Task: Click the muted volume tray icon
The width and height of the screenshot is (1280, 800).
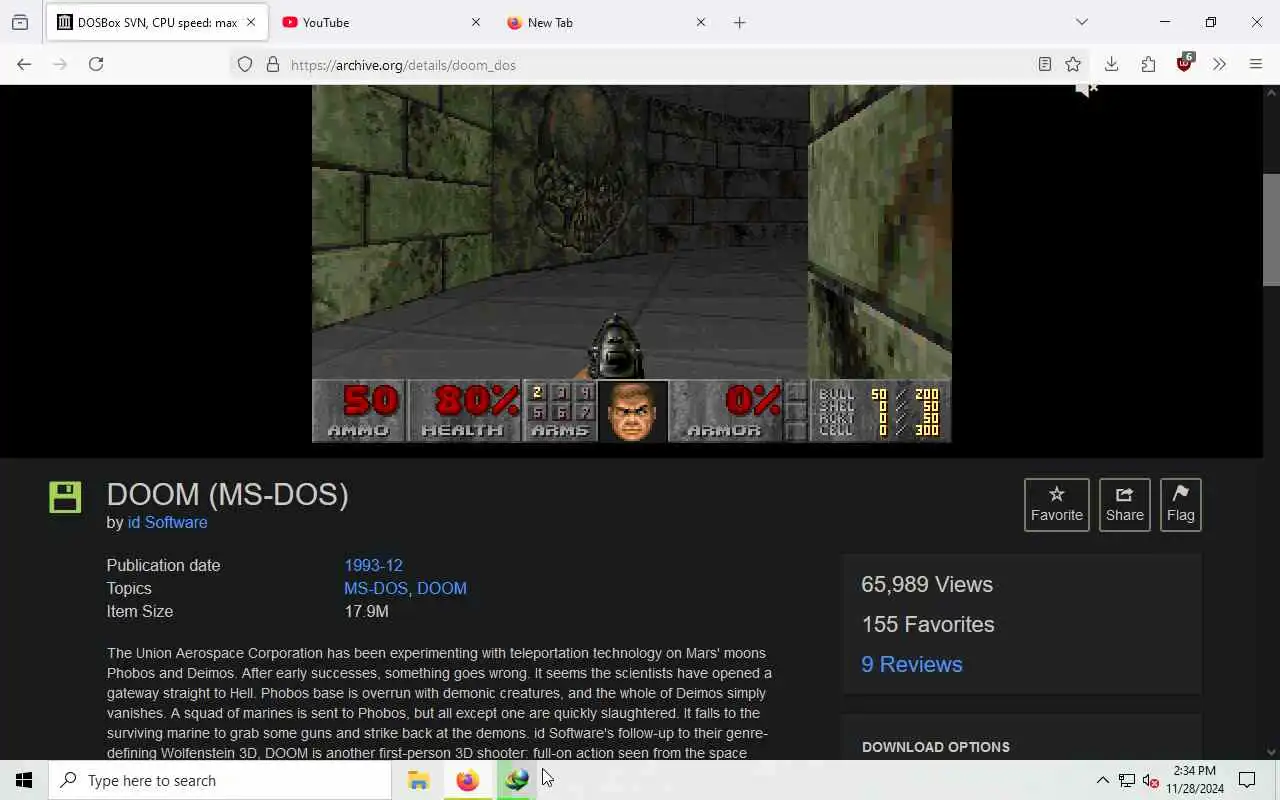Action: 1151,780
